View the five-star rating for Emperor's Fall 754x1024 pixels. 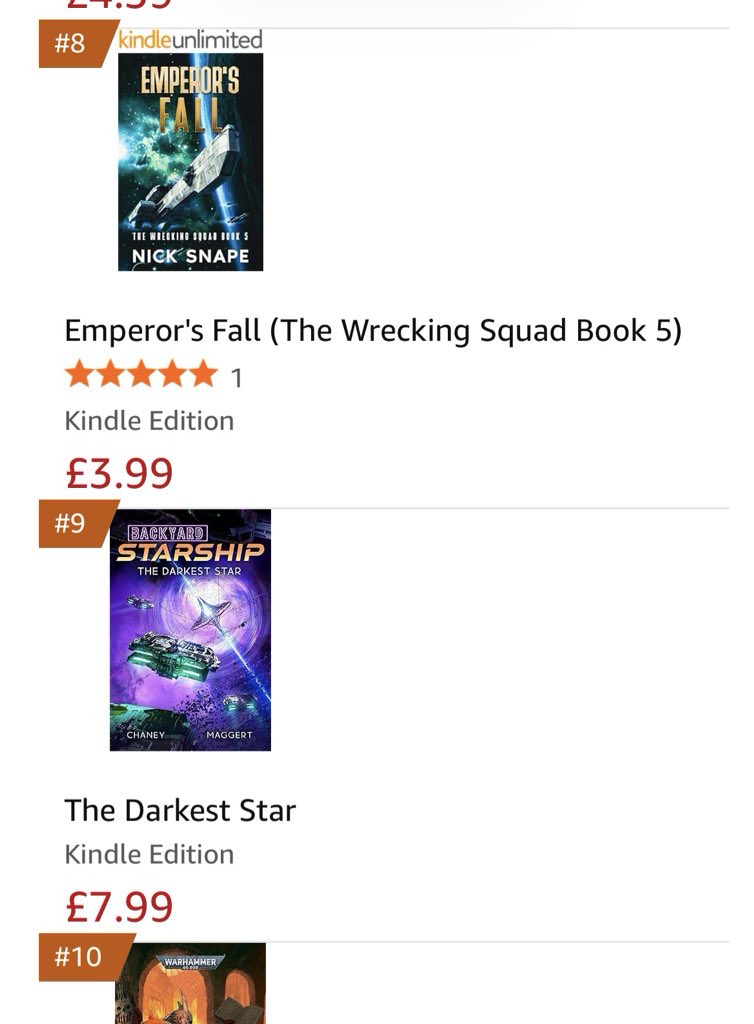[141, 374]
